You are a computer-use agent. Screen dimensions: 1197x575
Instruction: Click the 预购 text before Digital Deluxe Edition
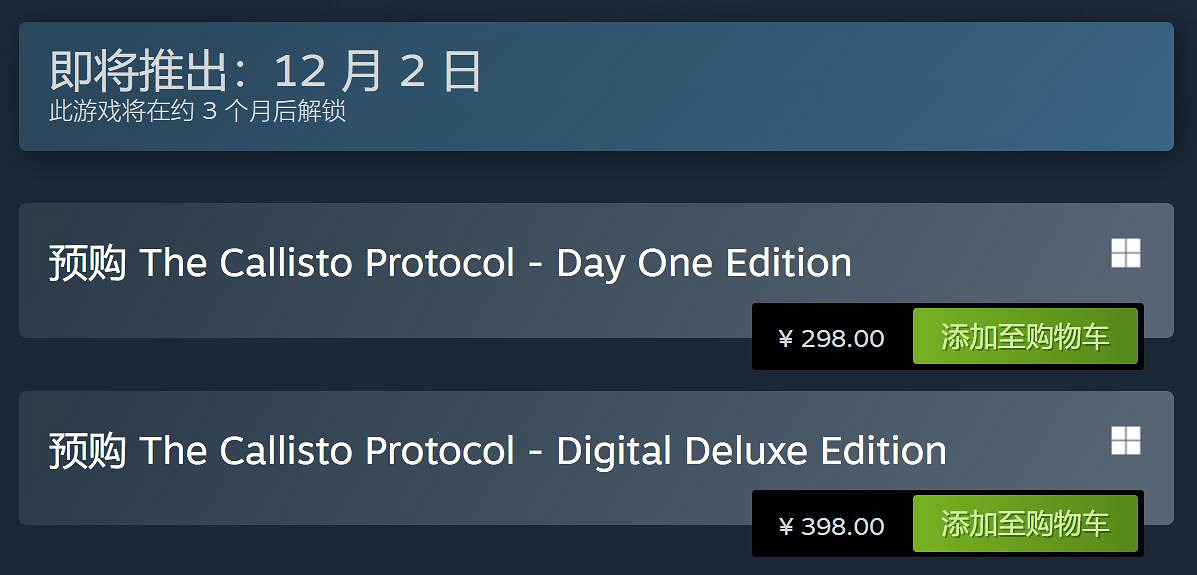87,451
